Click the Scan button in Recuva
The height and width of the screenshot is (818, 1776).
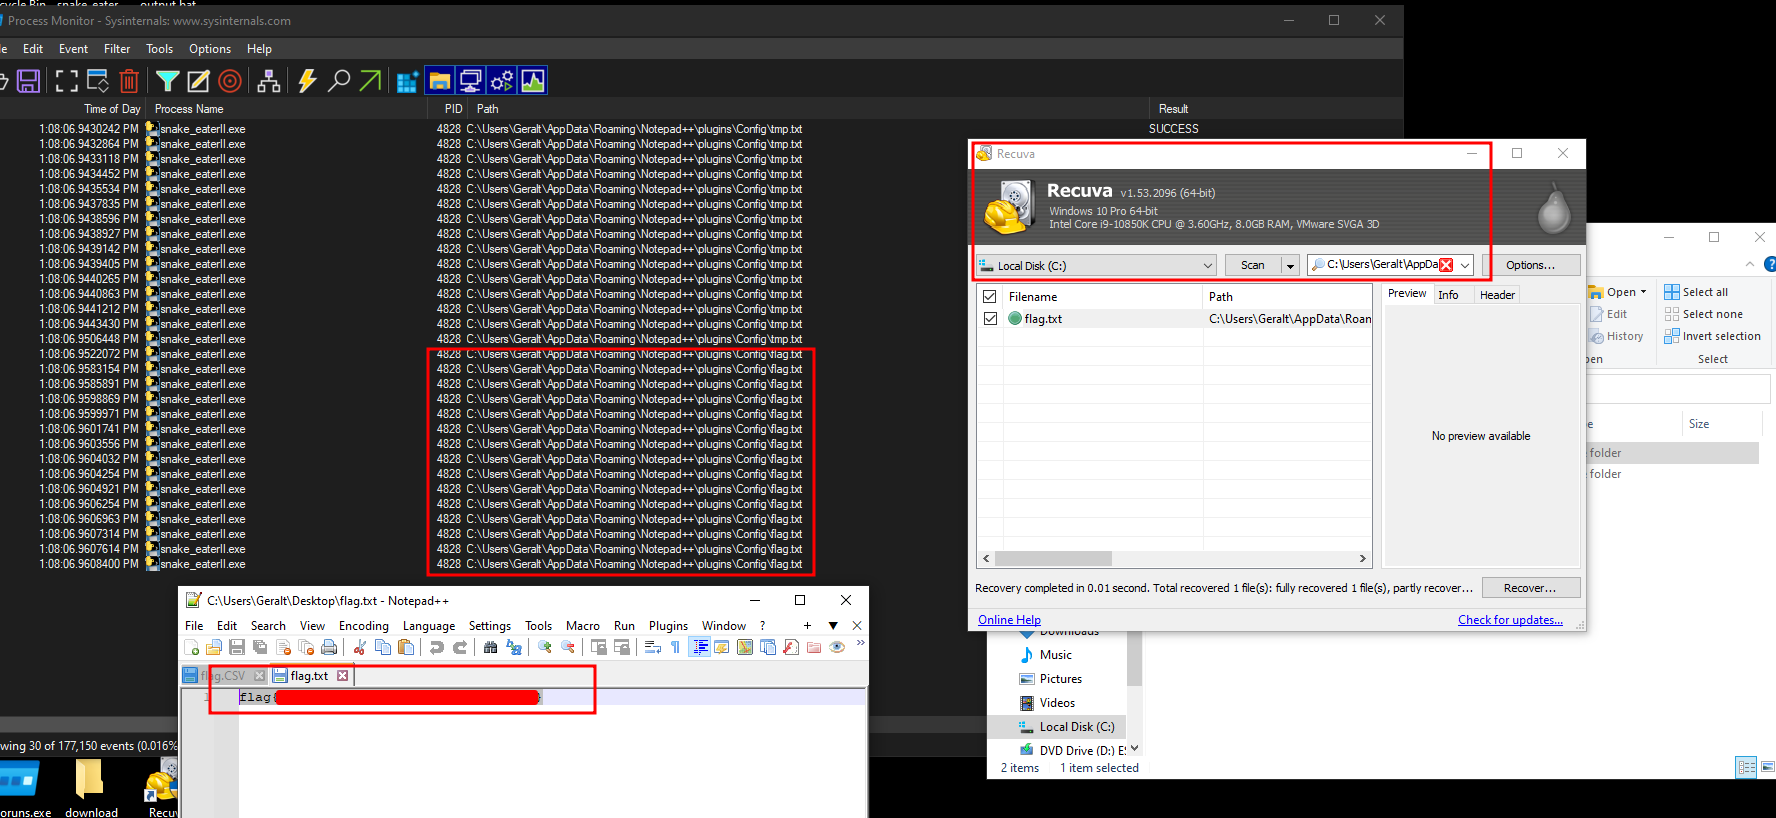click(1253, 265)
